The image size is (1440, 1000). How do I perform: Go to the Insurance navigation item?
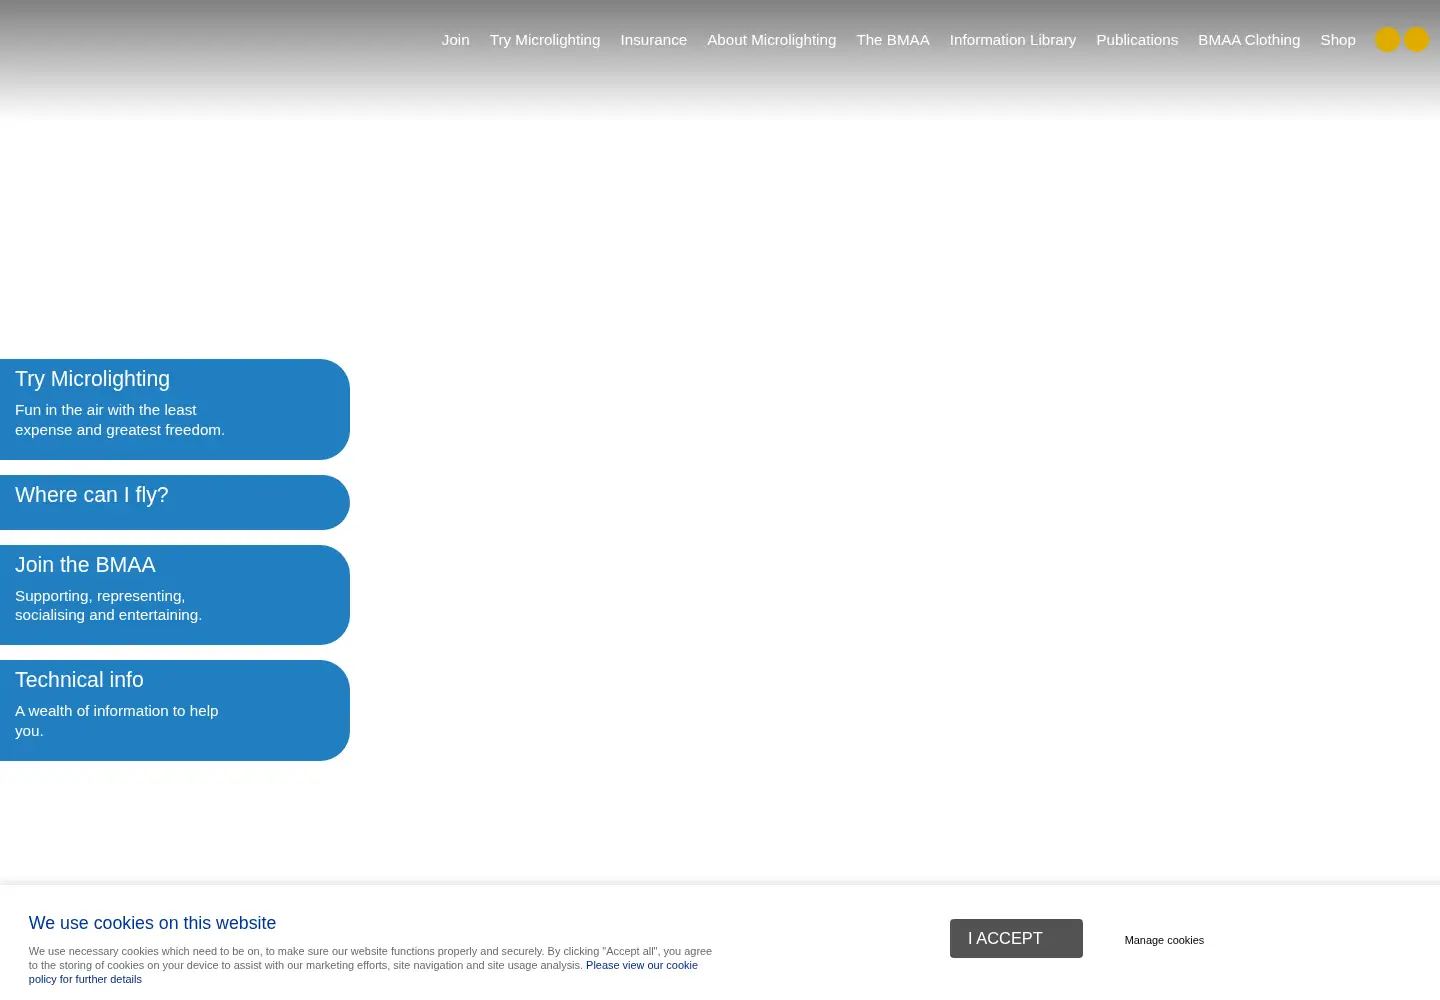653,40
